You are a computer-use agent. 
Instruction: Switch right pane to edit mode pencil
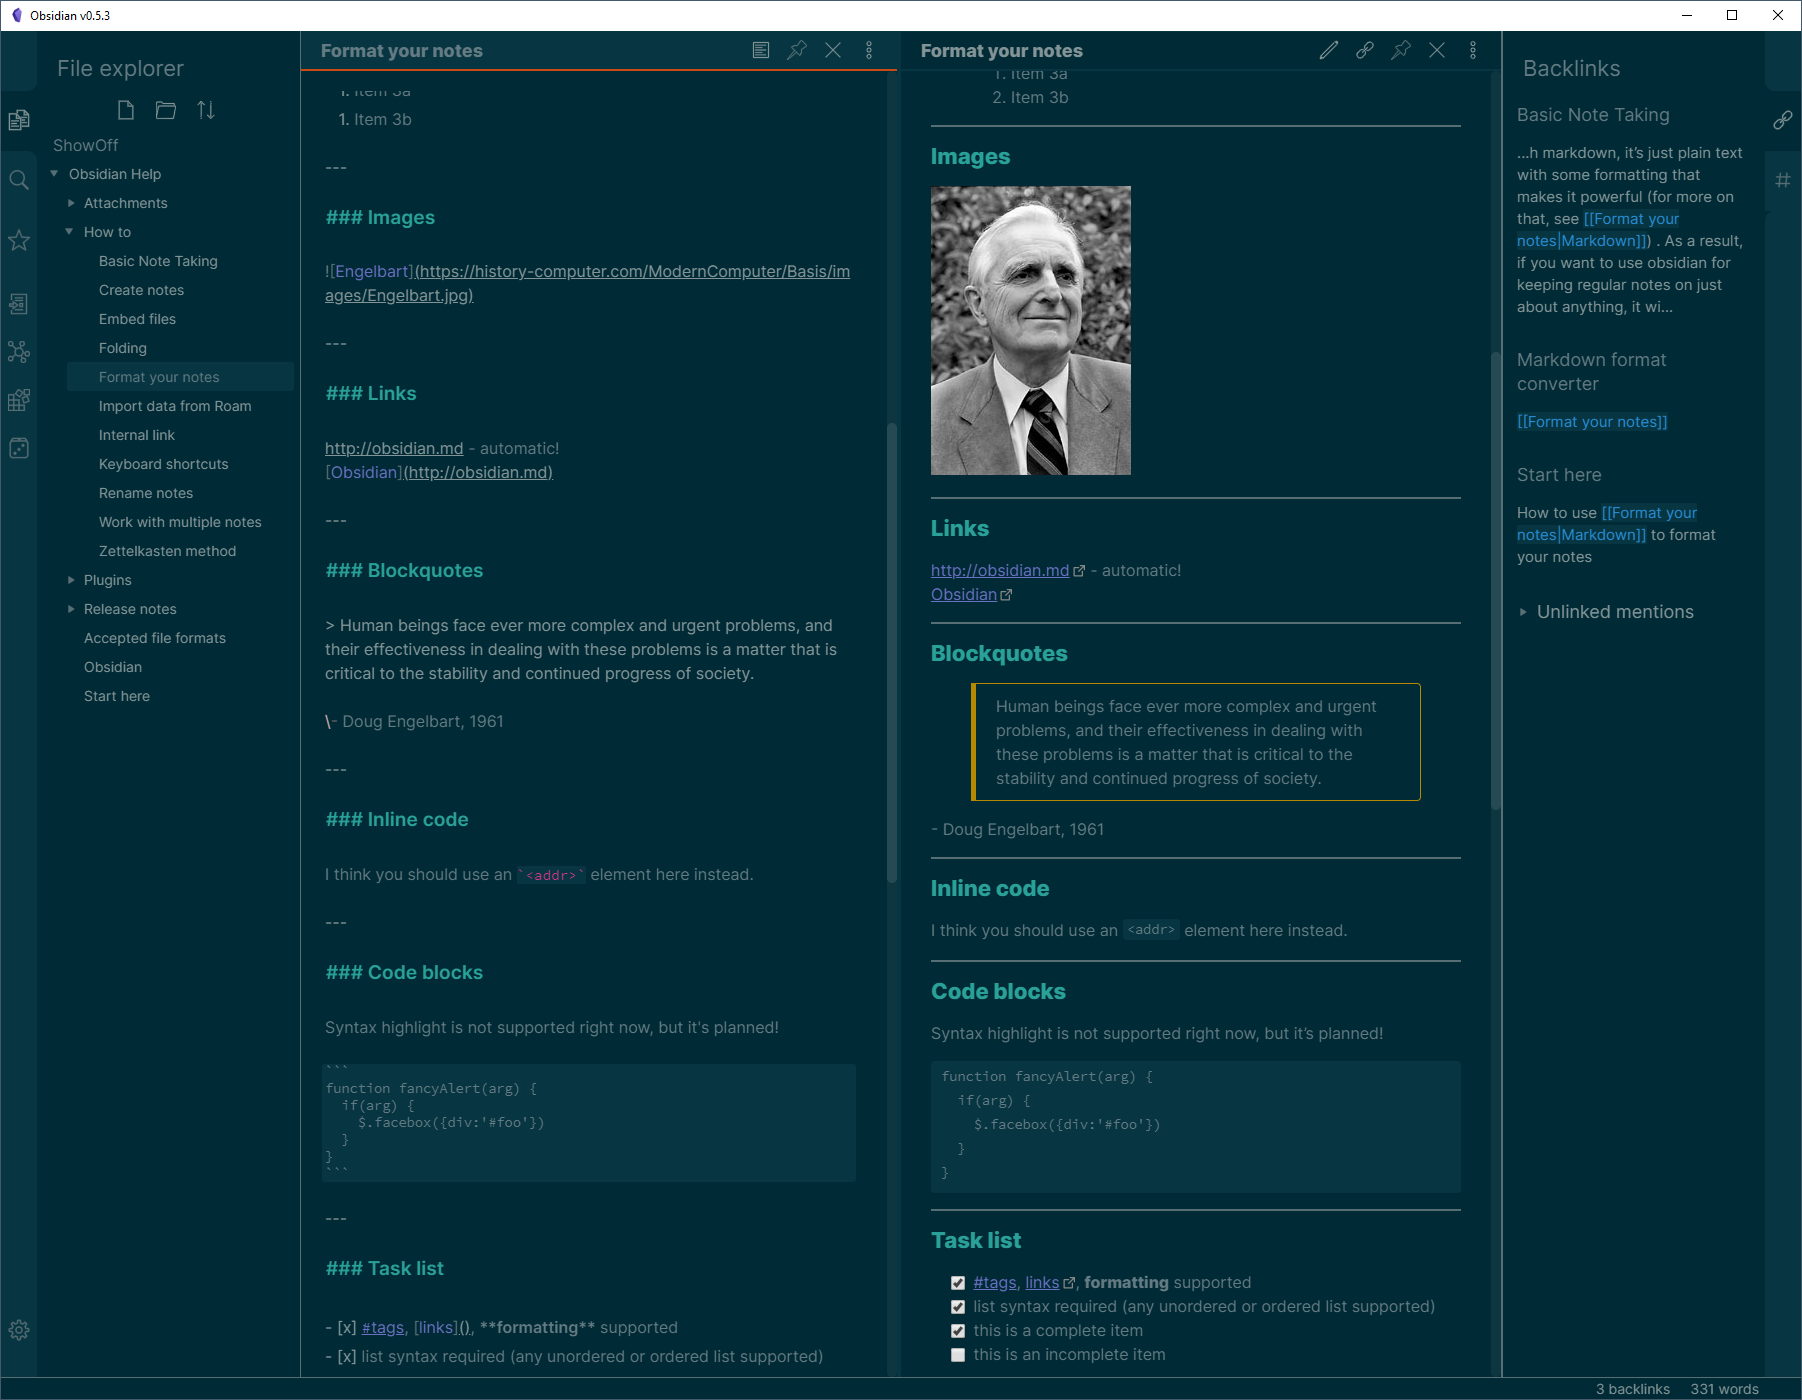point(1329,50)
